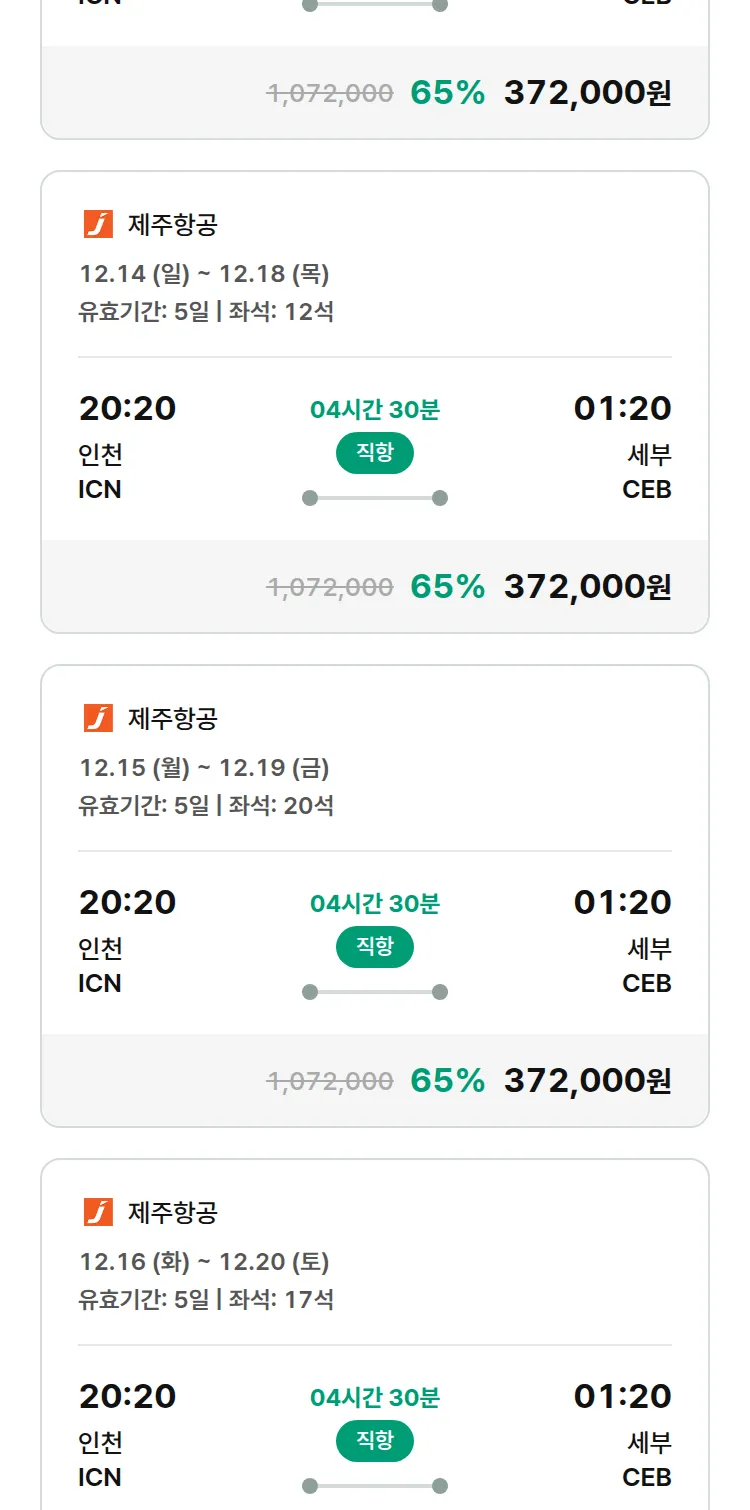Click the Jeju Air logo on the 12.15 flight

(x=98, y=718)
